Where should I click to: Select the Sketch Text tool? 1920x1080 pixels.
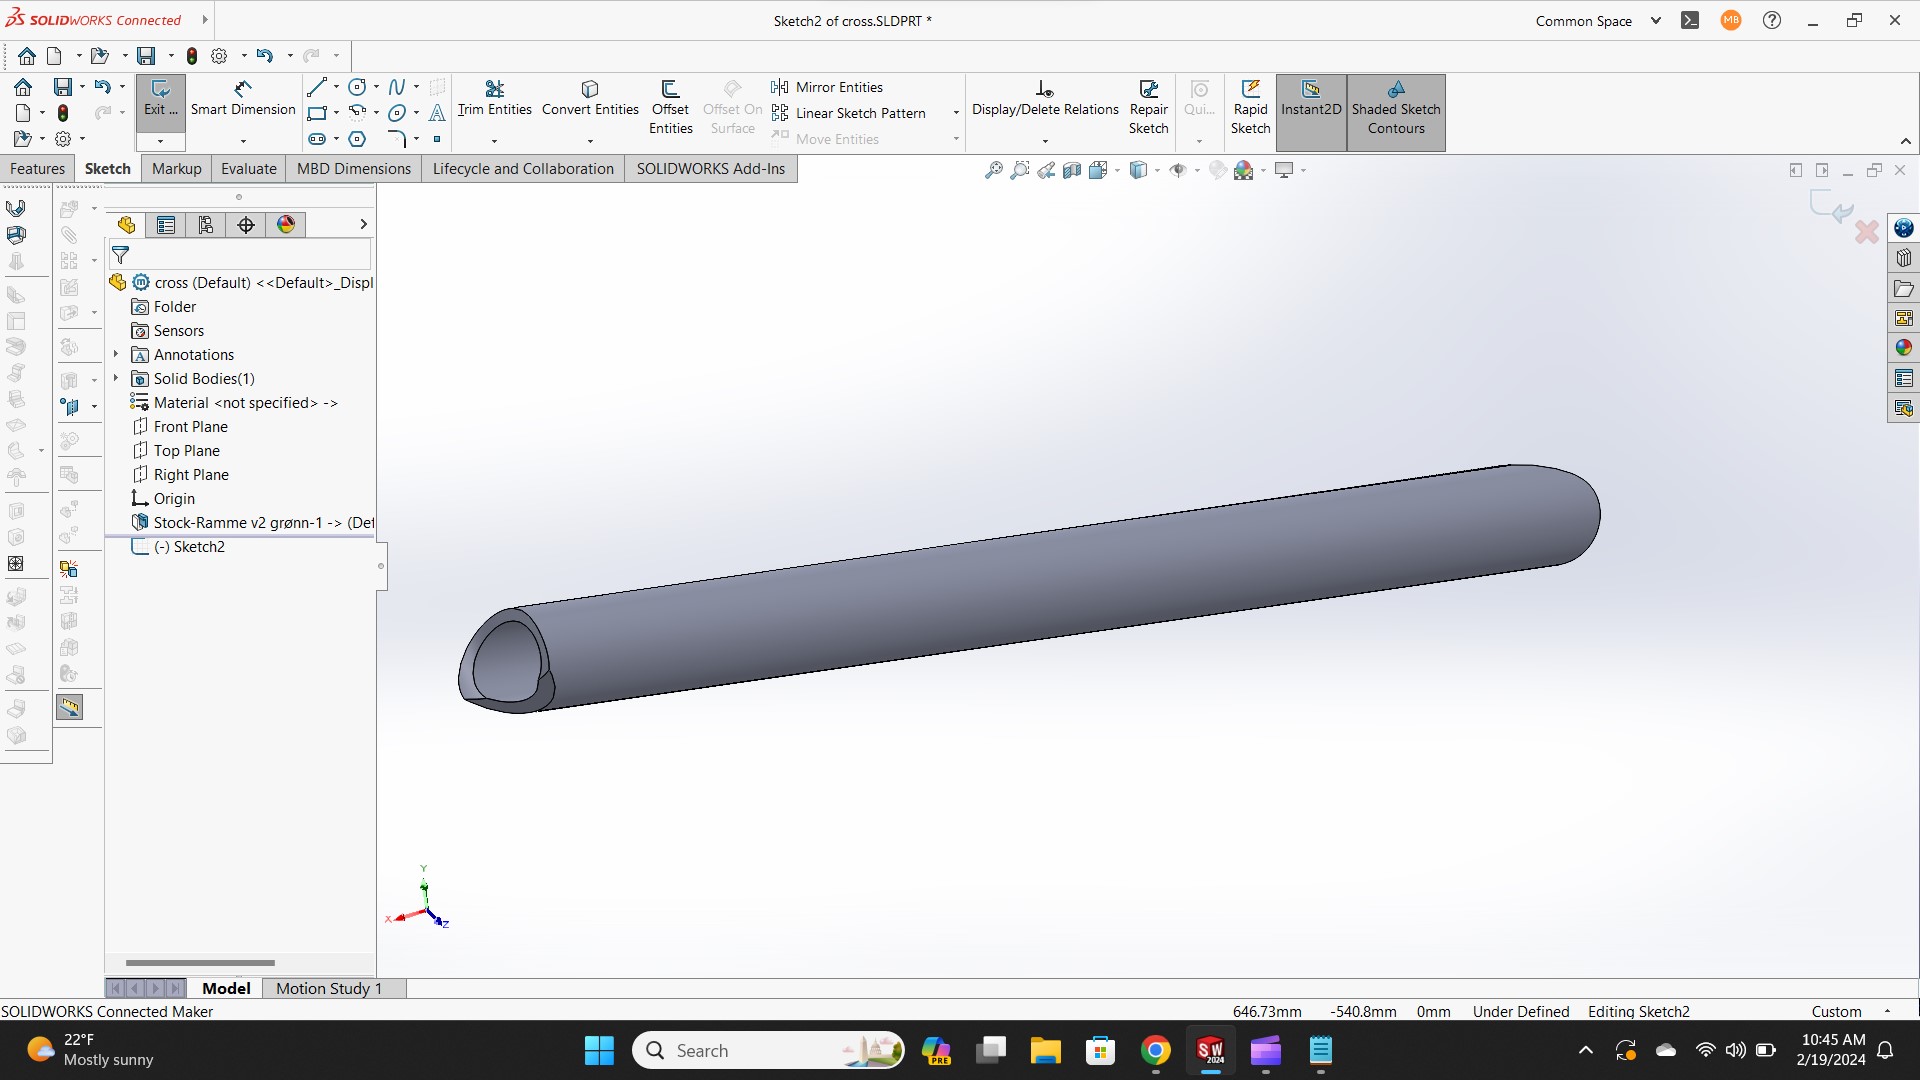click(x=437, y=113)
